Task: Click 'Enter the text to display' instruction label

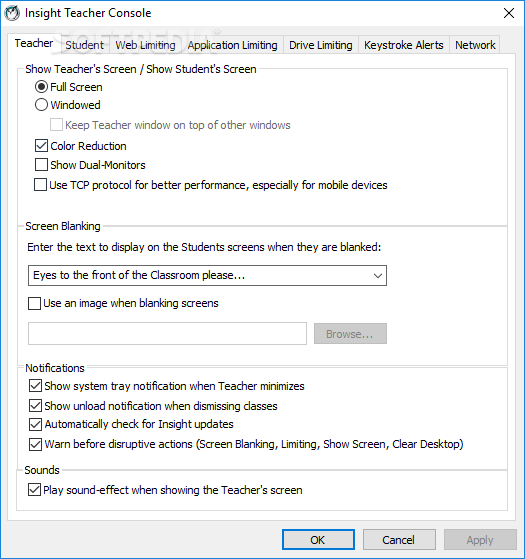Action: click(204, 247)
